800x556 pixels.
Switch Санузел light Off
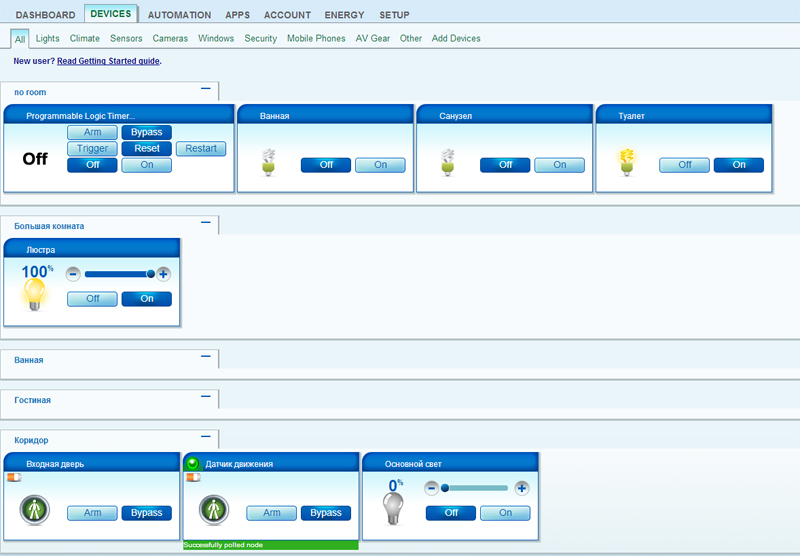pyautogui.click(x=505, y=165)
